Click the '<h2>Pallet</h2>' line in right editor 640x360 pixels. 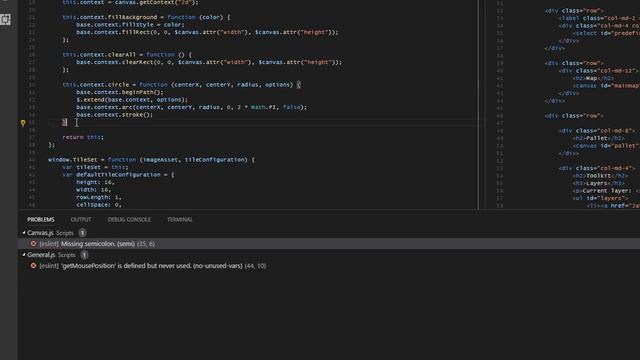[x=598, y=138]
